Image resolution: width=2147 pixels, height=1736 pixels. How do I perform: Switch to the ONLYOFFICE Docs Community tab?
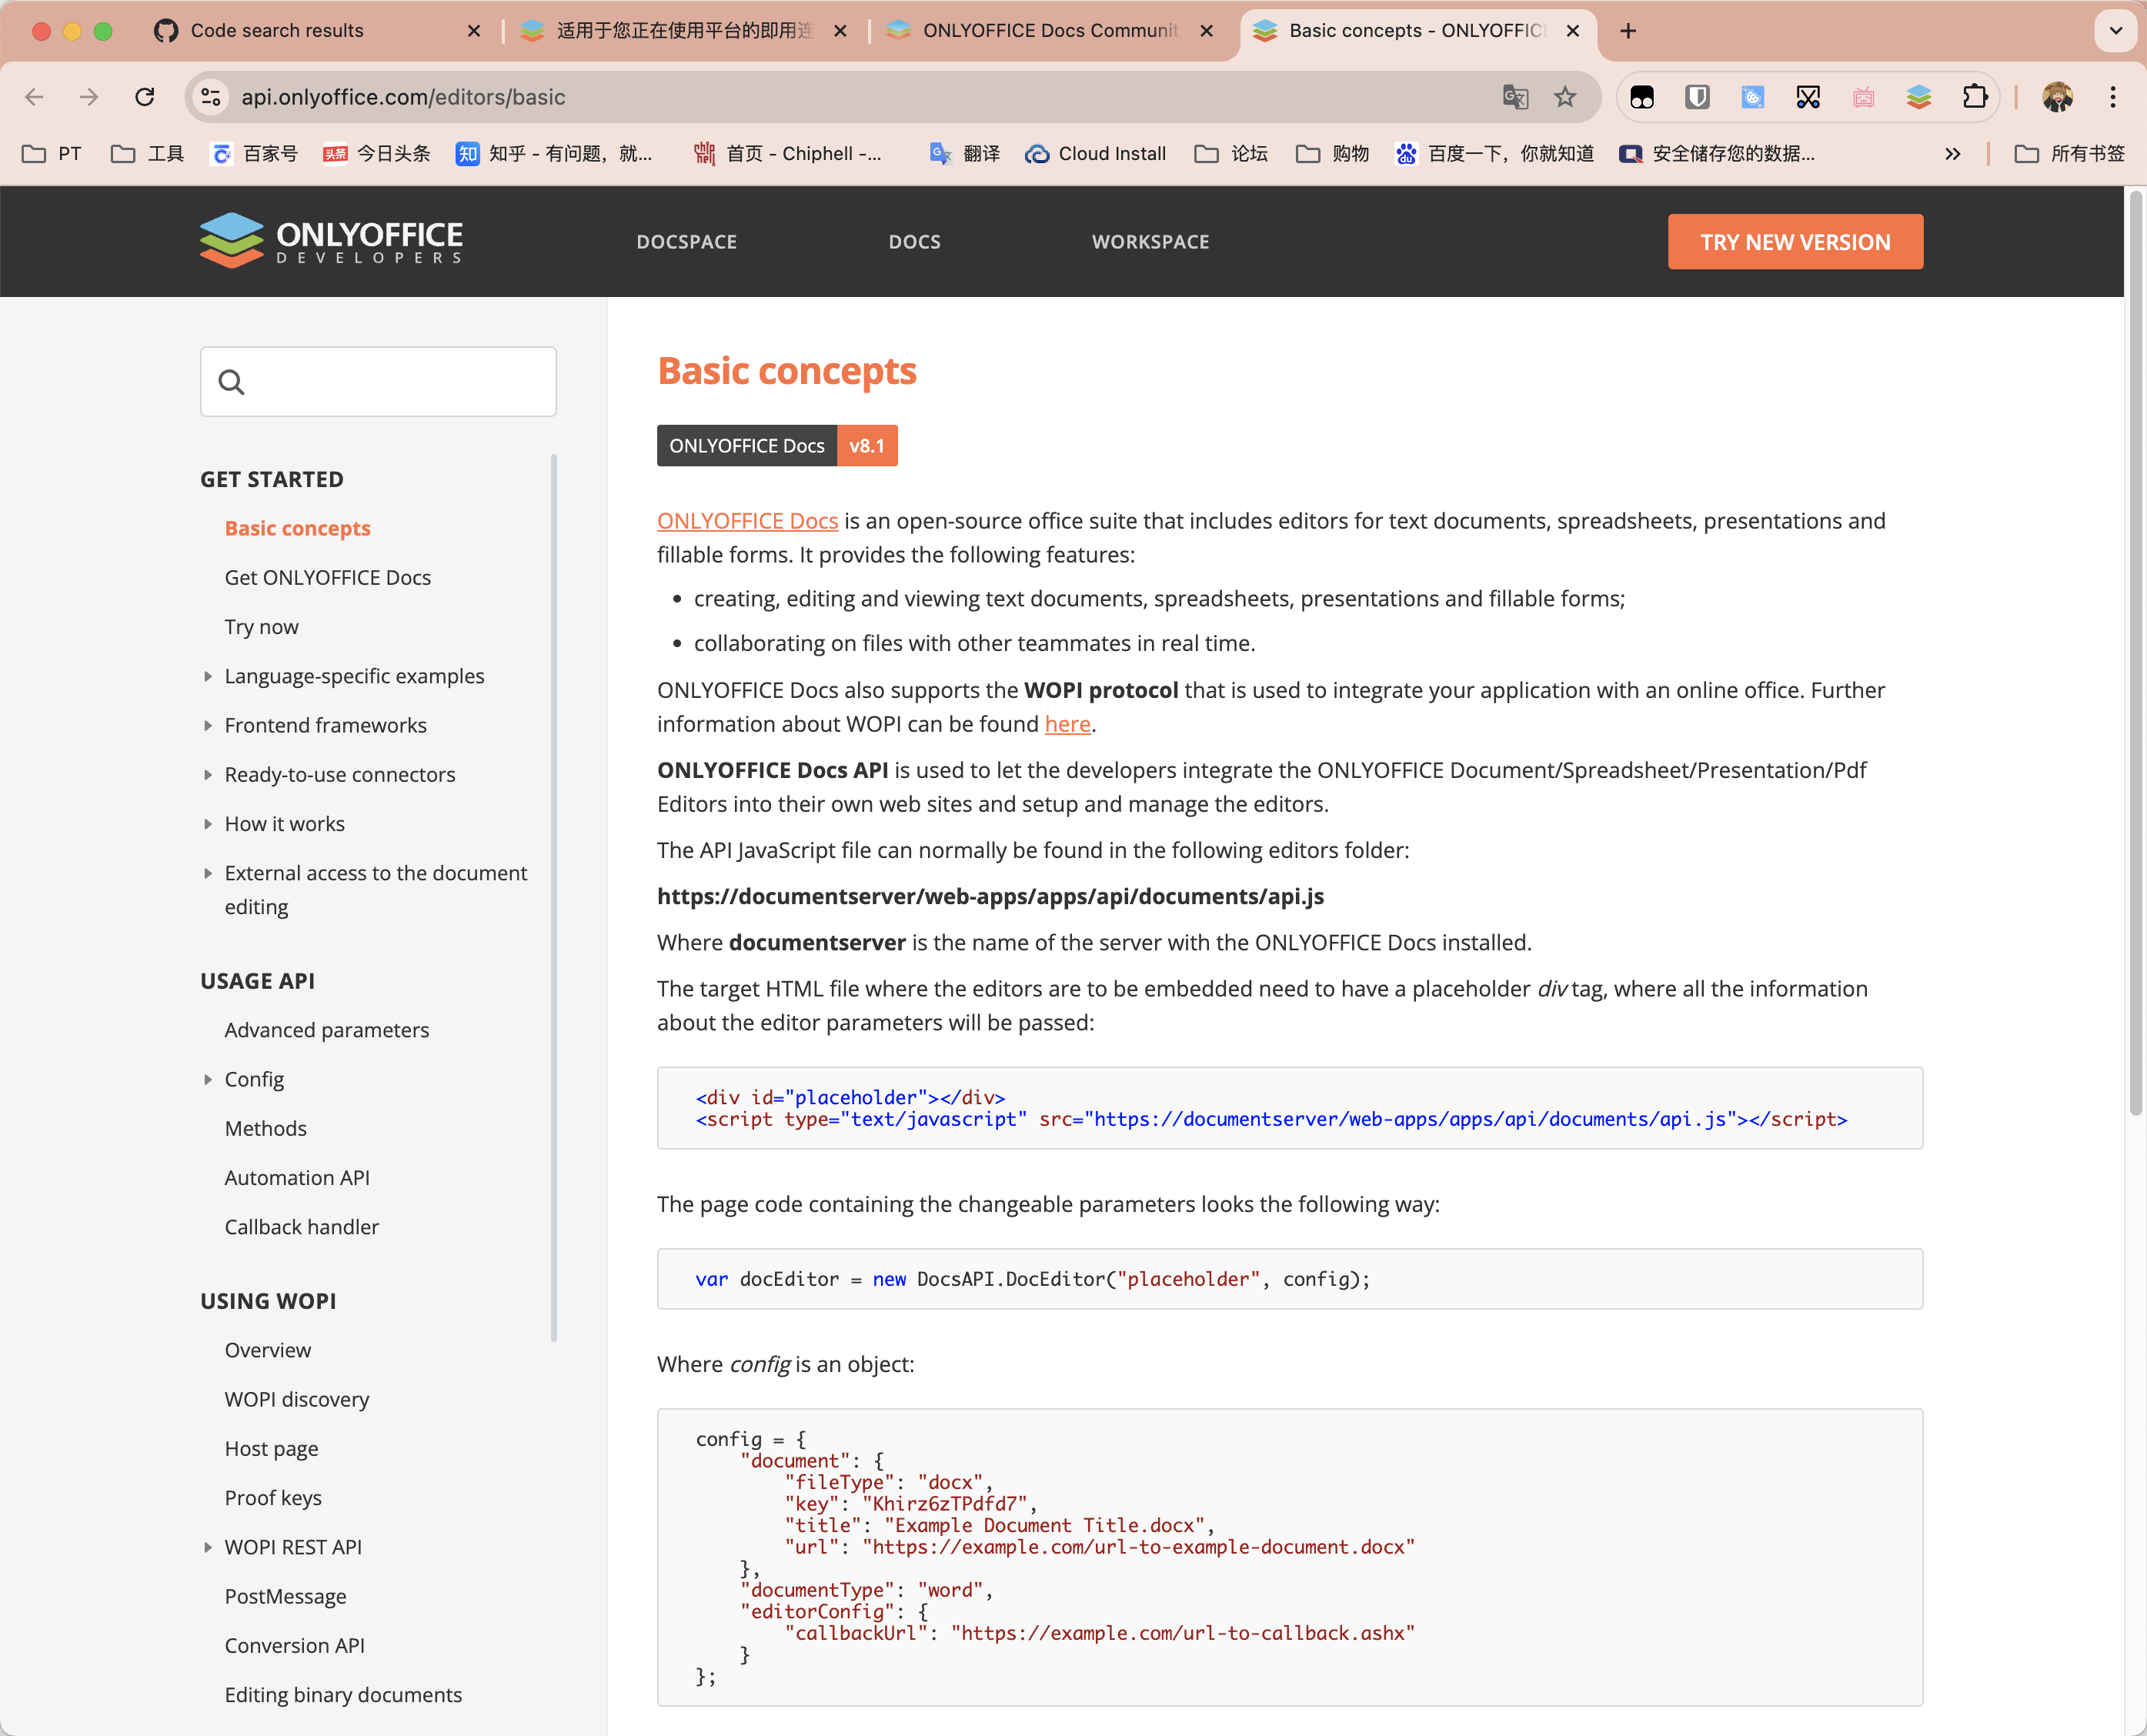pos(1050,31)
